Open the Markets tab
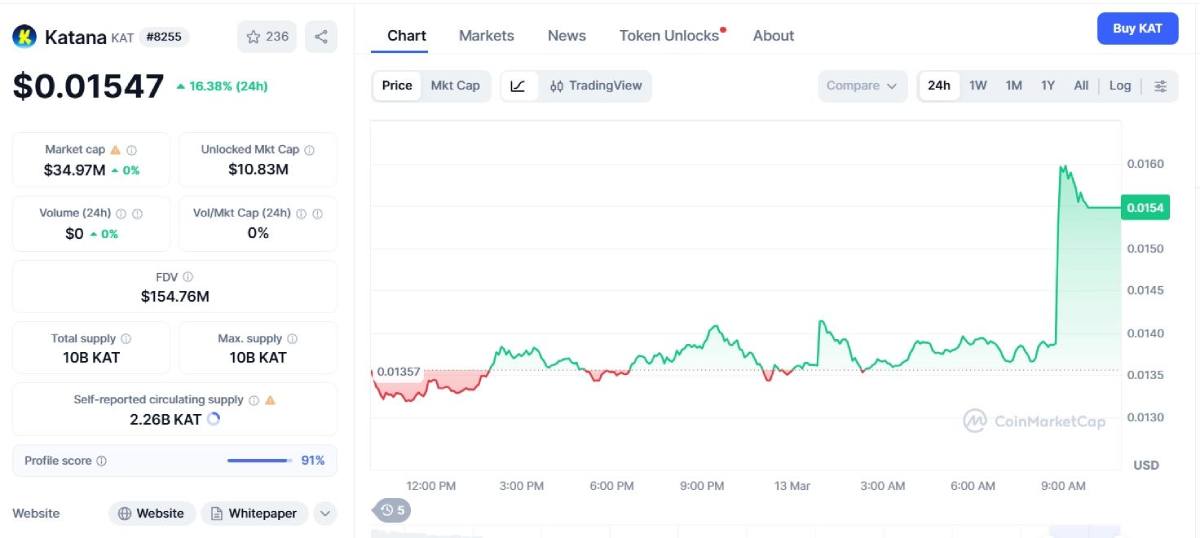Screen dimensions: 1200x538 pos(486,36)
